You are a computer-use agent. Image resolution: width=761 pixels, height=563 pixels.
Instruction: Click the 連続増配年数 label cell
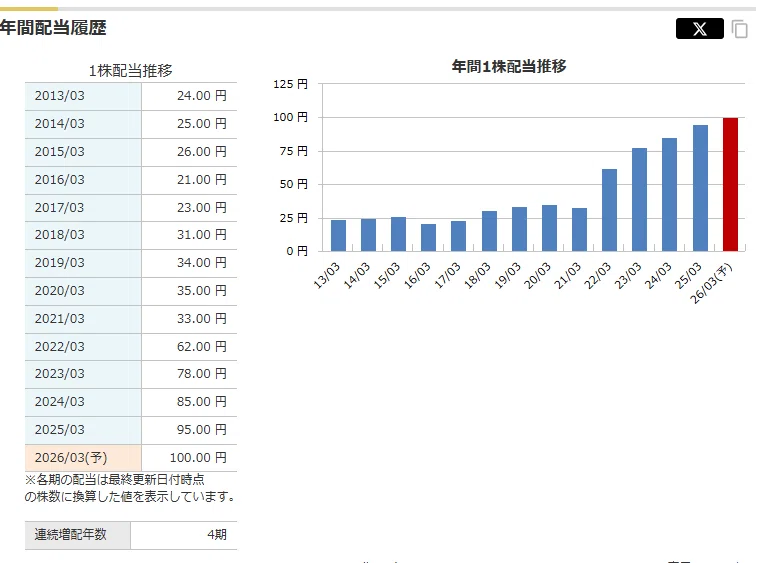[78, 535]
